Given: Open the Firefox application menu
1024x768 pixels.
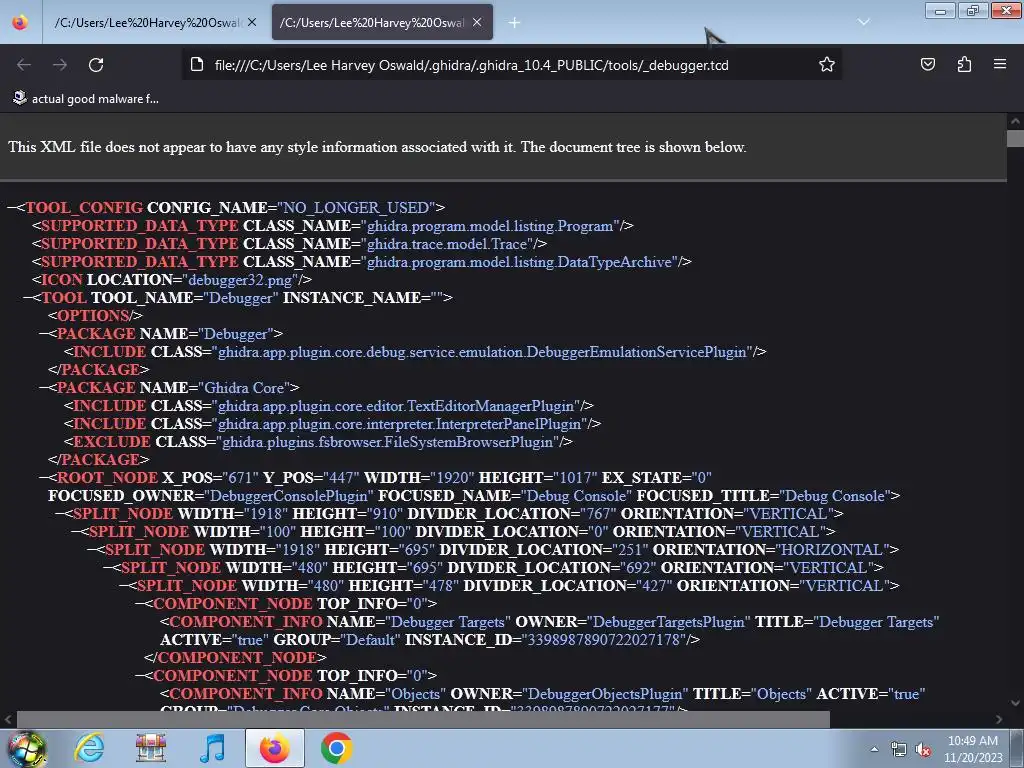Looking at the screenshot, I should tap(1000, 64).
